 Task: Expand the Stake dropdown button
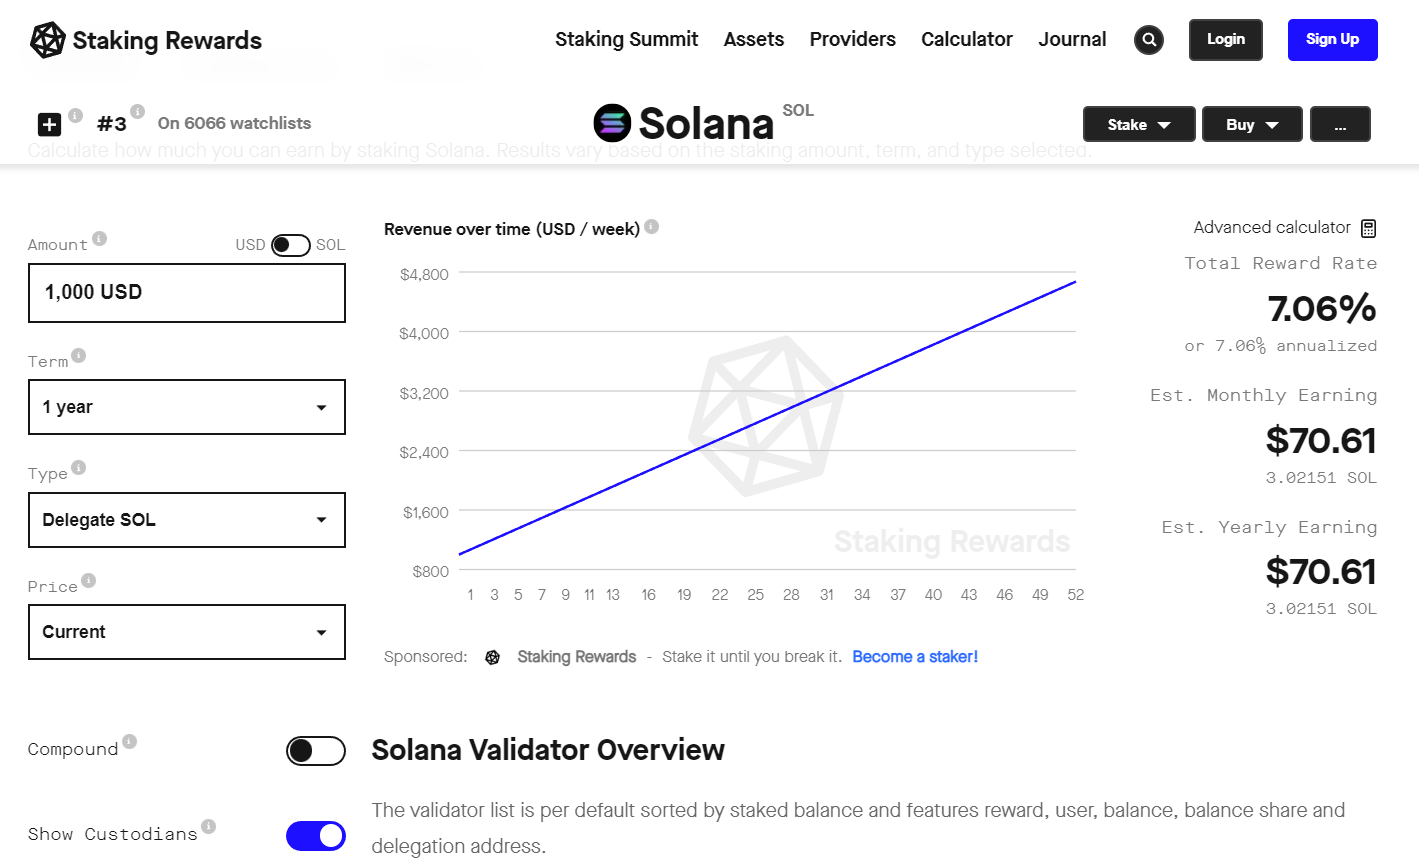coord(1139,124)
